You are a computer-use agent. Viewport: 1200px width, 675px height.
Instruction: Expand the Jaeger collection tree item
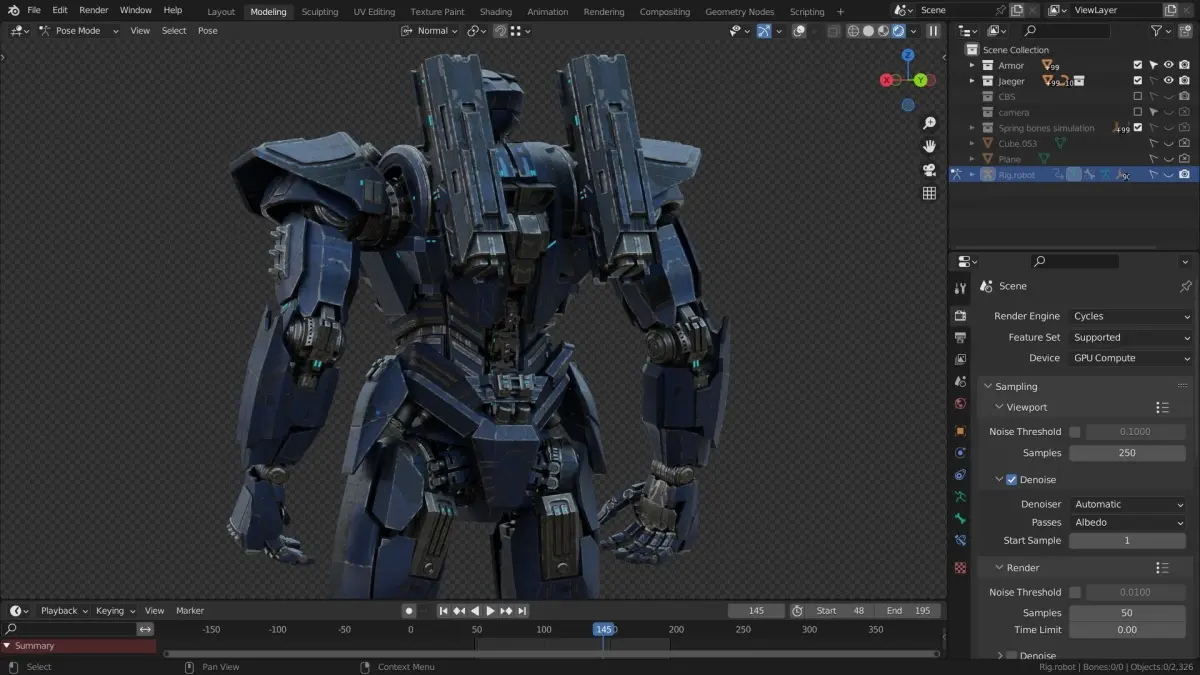pyautogui.click(x=971, y=81)
